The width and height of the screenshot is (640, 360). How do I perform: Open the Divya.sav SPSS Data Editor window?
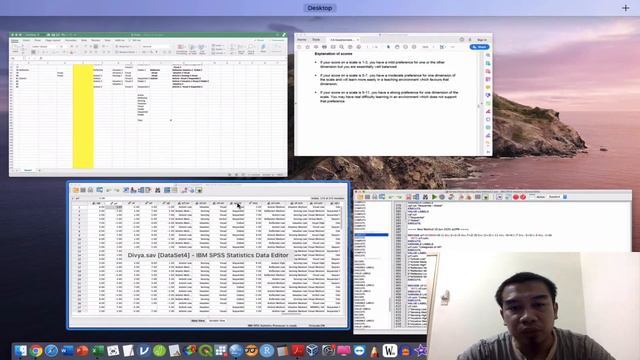(208, 255)
